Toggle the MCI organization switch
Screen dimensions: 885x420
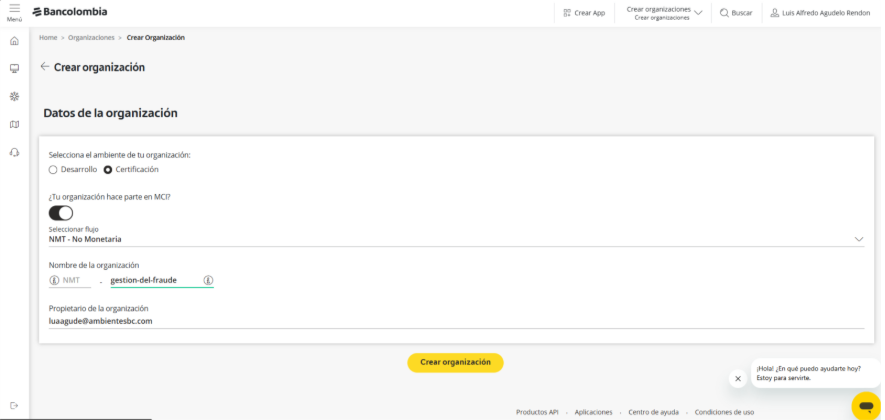tap(61, 213)
